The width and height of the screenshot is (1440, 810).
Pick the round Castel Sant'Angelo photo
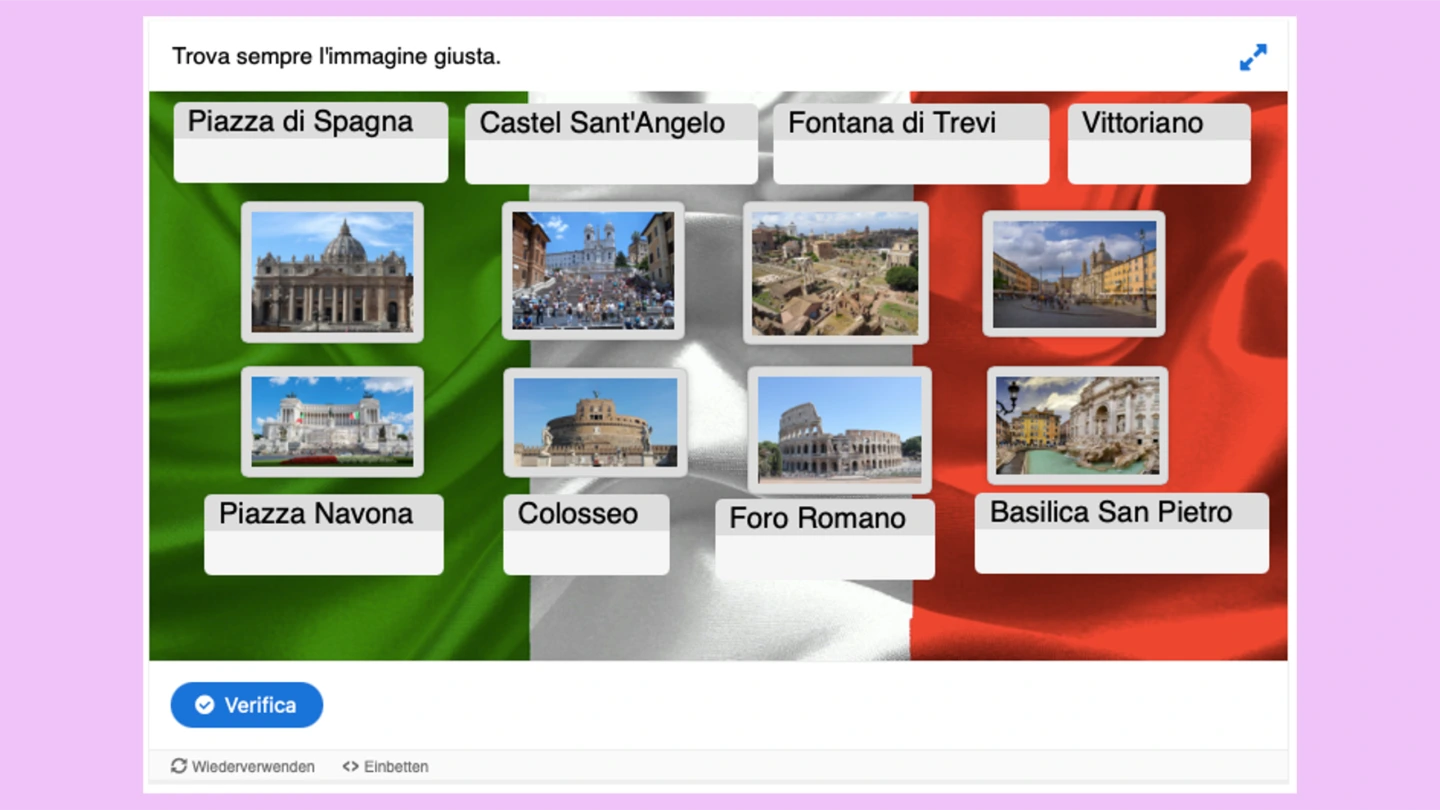coord(595,422)
